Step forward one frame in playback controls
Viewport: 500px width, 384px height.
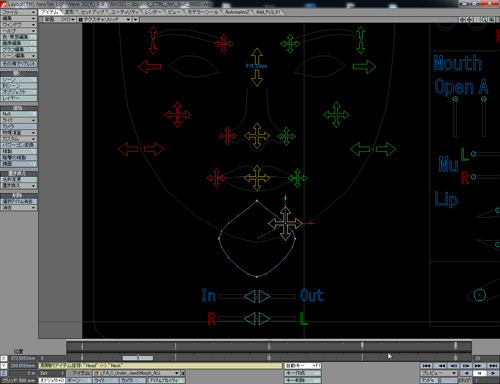(466, 366)
